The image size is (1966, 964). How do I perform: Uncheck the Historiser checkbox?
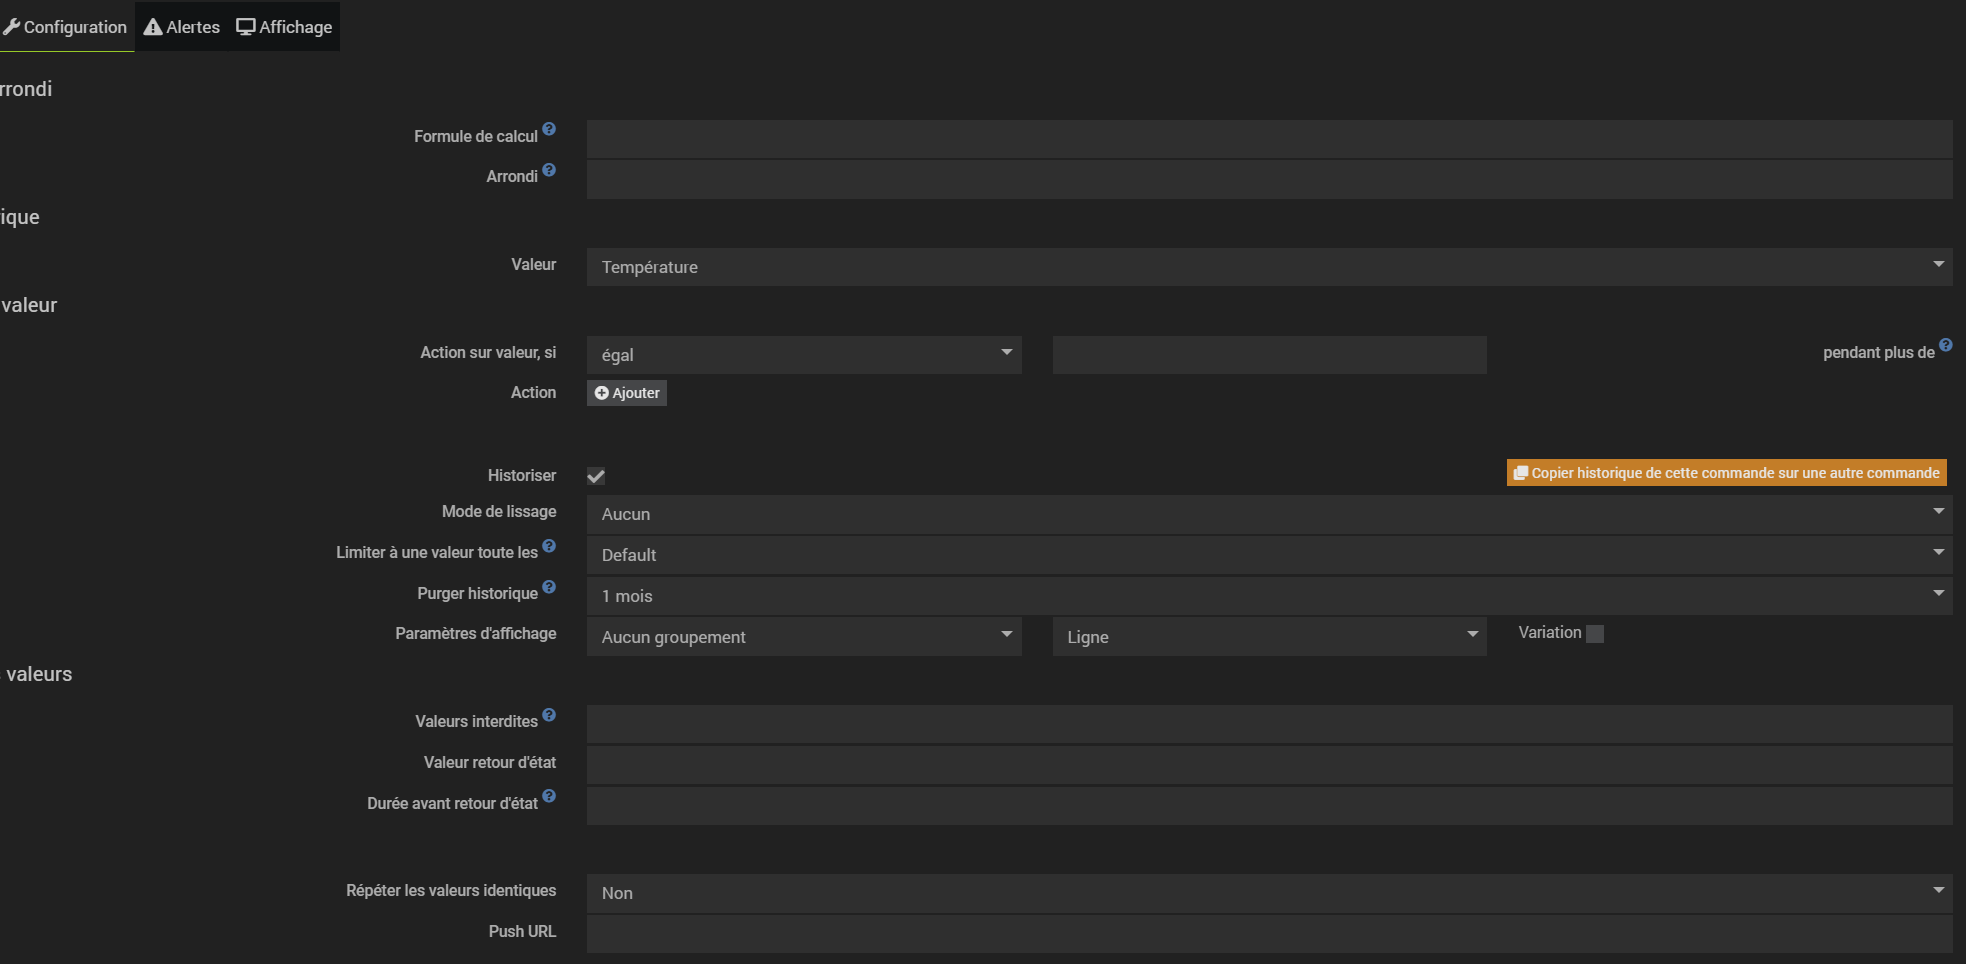(596, 476)
